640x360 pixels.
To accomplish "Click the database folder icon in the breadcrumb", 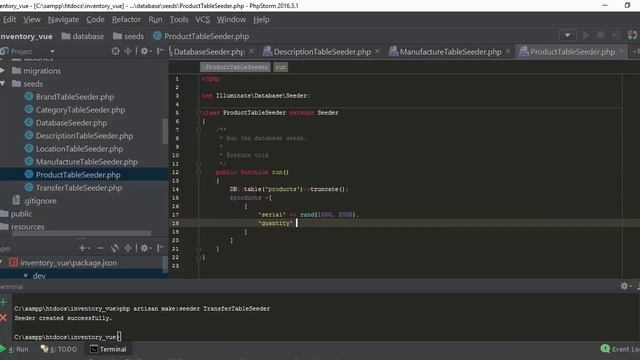I will (x=66, y=36).
